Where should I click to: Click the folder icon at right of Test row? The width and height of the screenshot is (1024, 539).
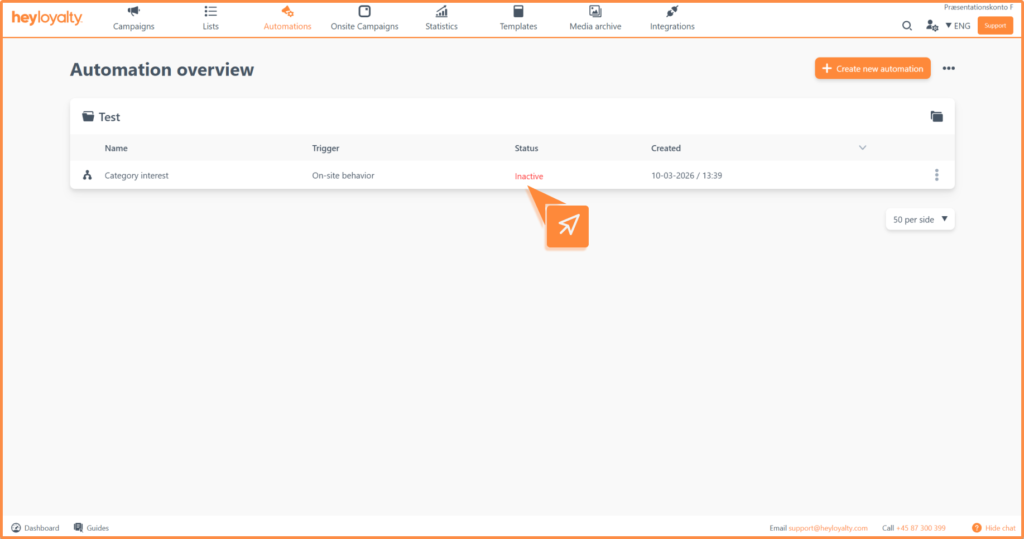(936, 117)
